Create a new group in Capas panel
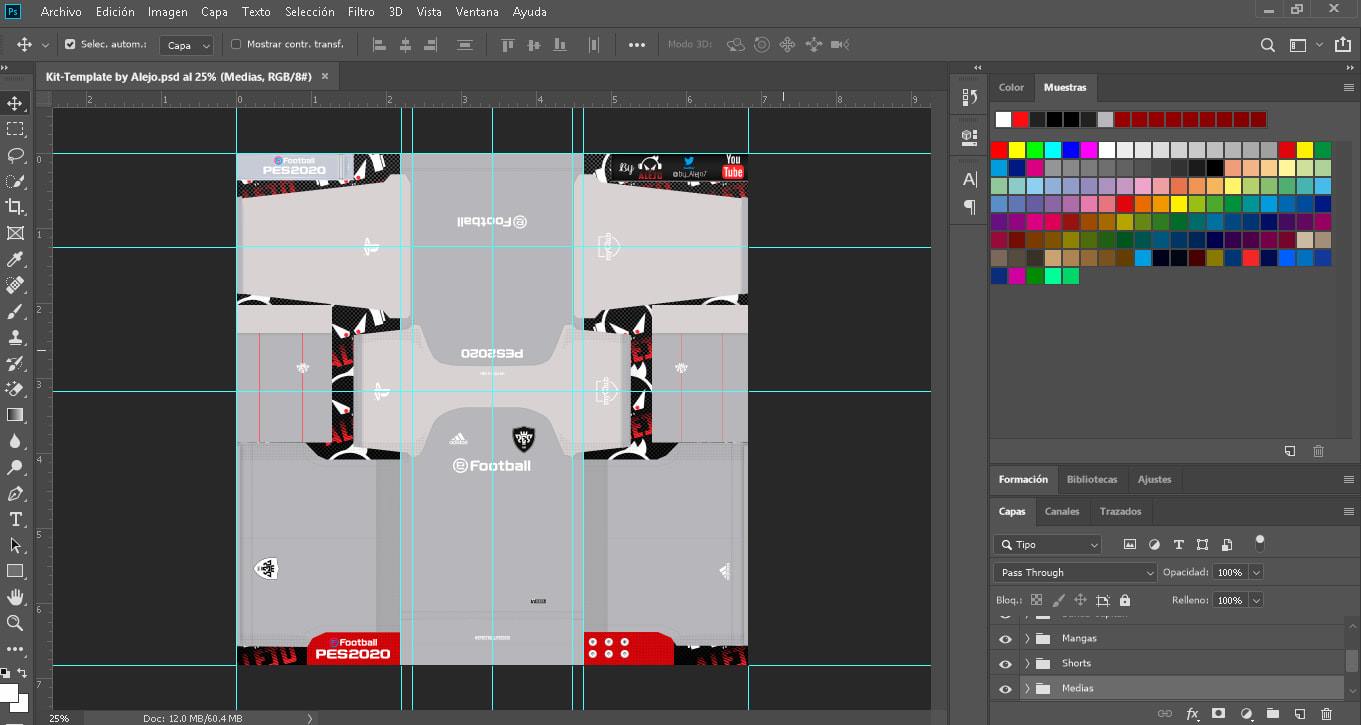Image resolution: width=1361 pixels, height=725 pixels. tap(1272, 714)
